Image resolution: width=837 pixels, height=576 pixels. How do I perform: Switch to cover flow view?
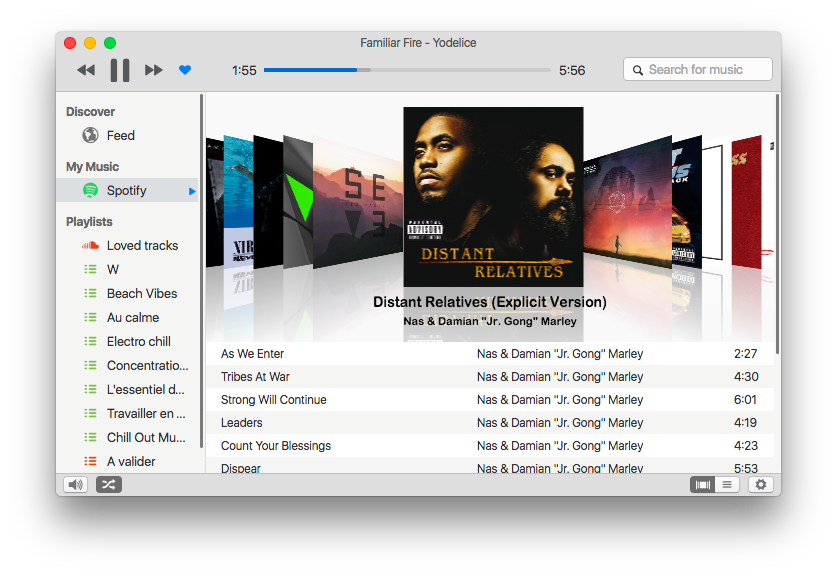click(x=702, y=485)
